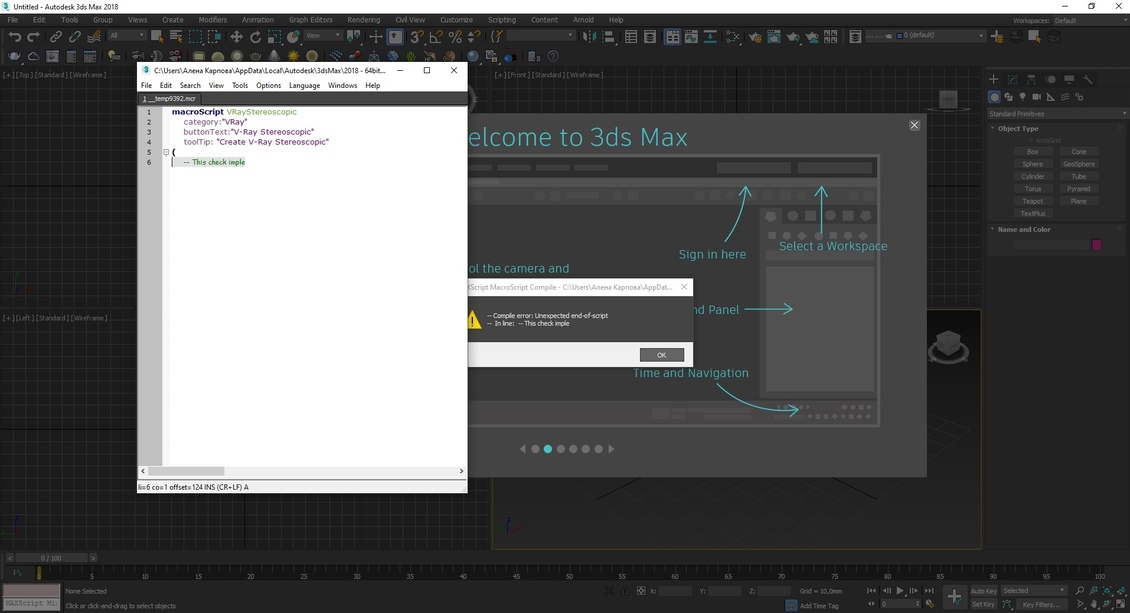Click the magenta object color swatch

(1096, 245)
